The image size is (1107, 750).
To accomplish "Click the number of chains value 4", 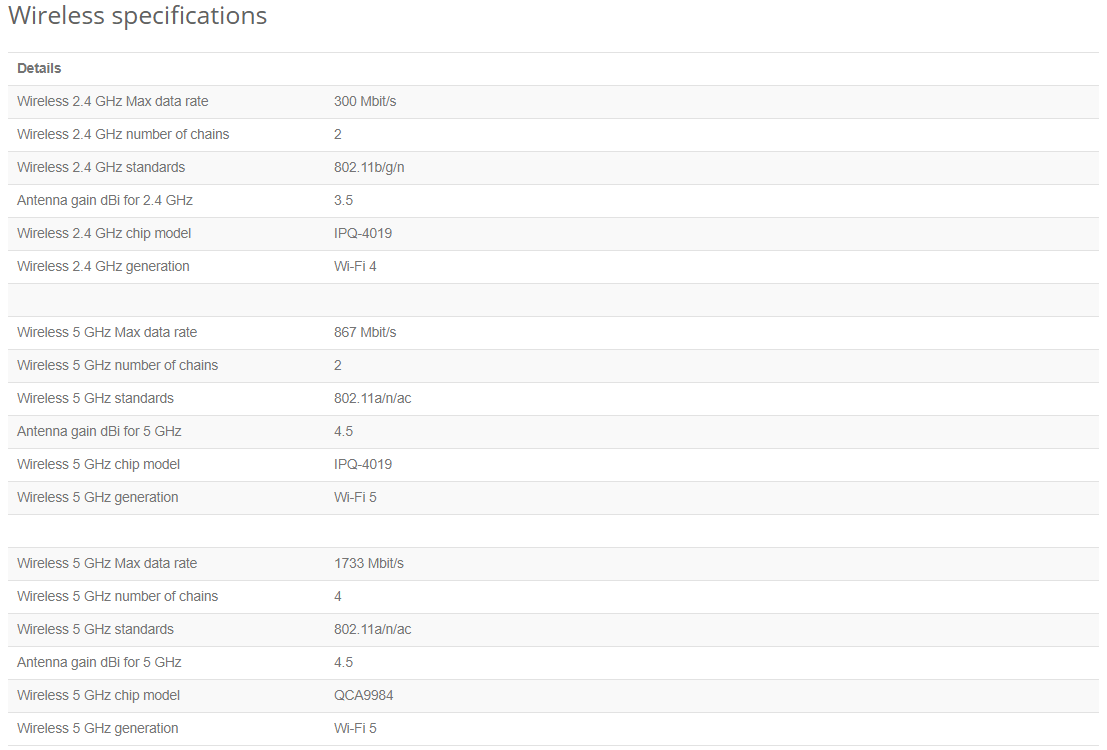I will [338, 596].
